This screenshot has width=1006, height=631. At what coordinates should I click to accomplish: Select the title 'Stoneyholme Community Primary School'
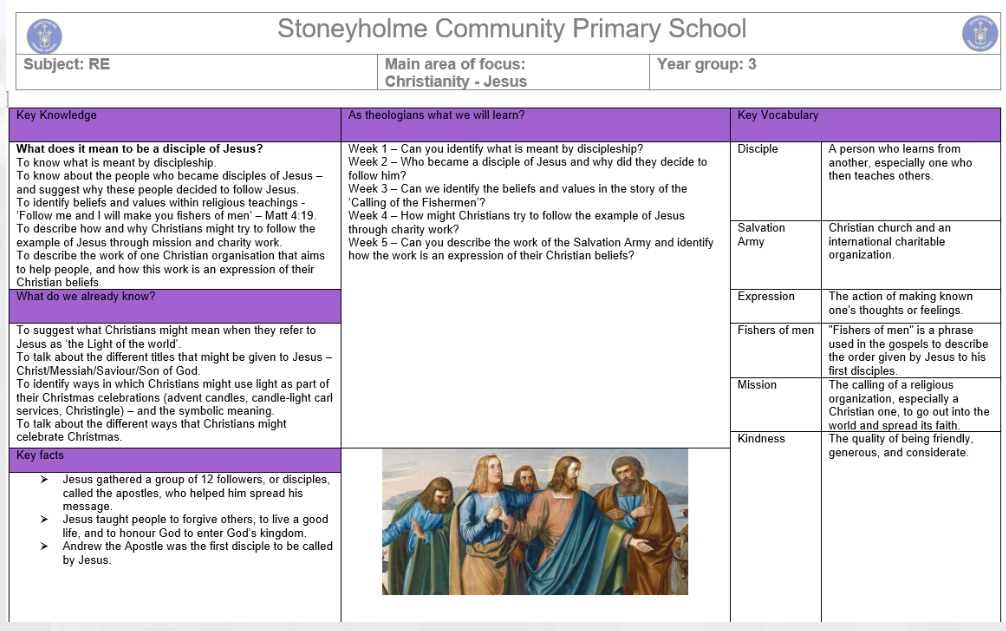(x=511, y=29)
